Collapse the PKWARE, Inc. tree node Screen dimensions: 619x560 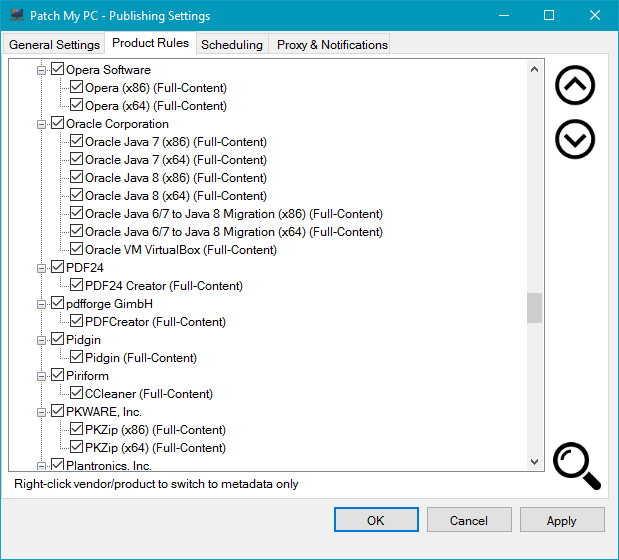(41, 413)
